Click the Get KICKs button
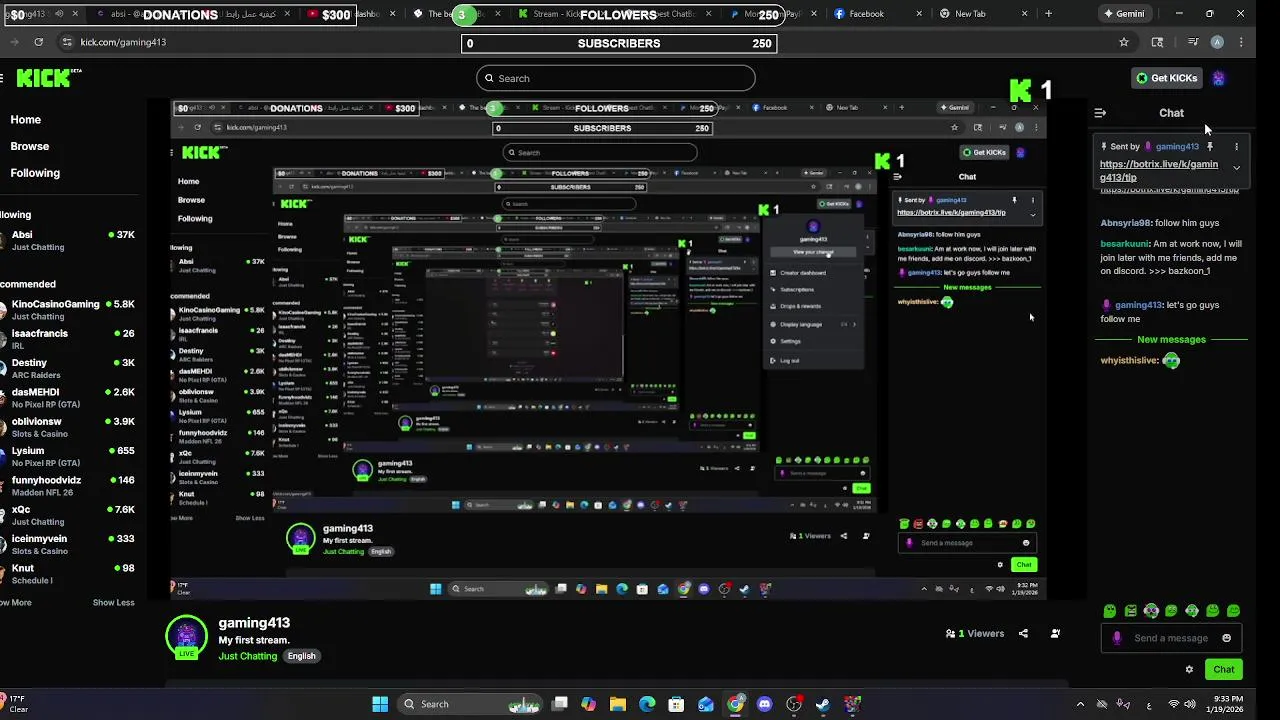Viewport: 1280px width, 720px height. click(1166, 78)
